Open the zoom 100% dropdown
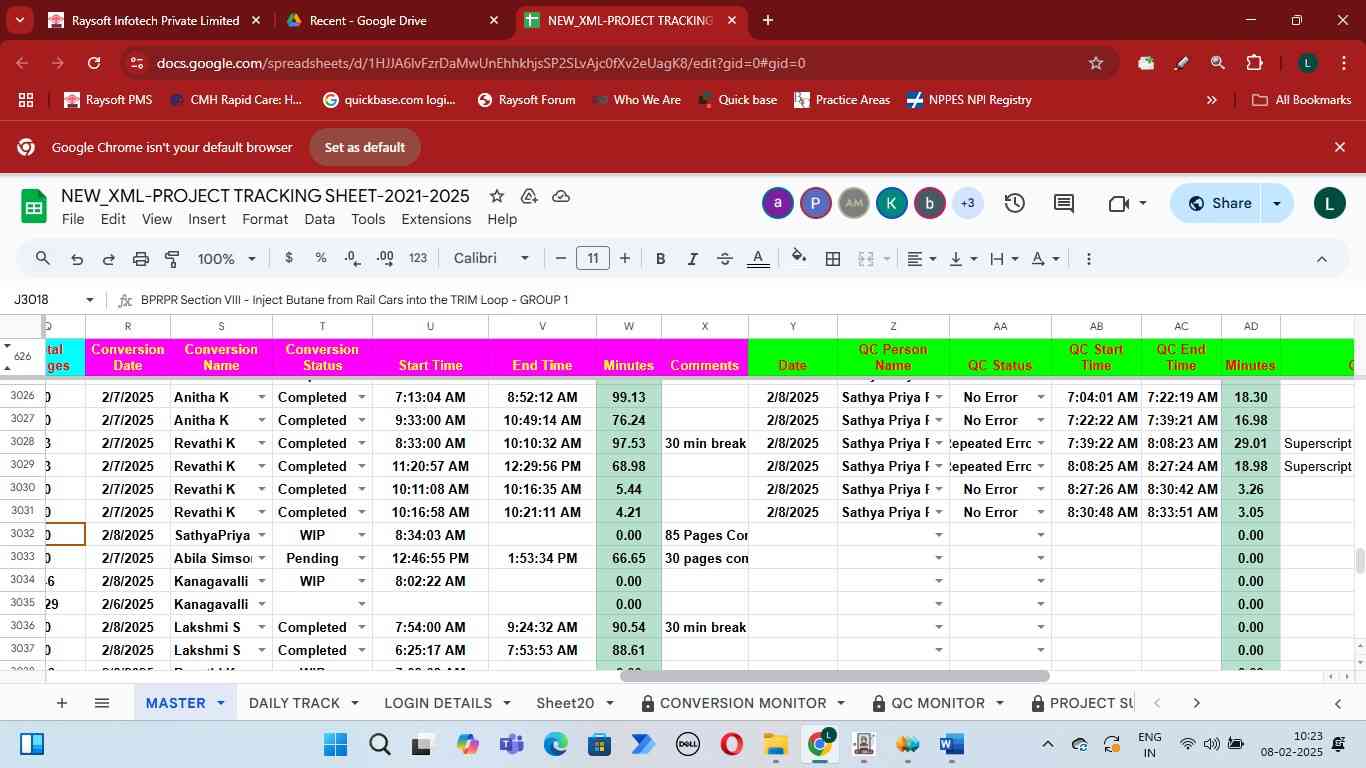1366x768 pixels. 227,259
